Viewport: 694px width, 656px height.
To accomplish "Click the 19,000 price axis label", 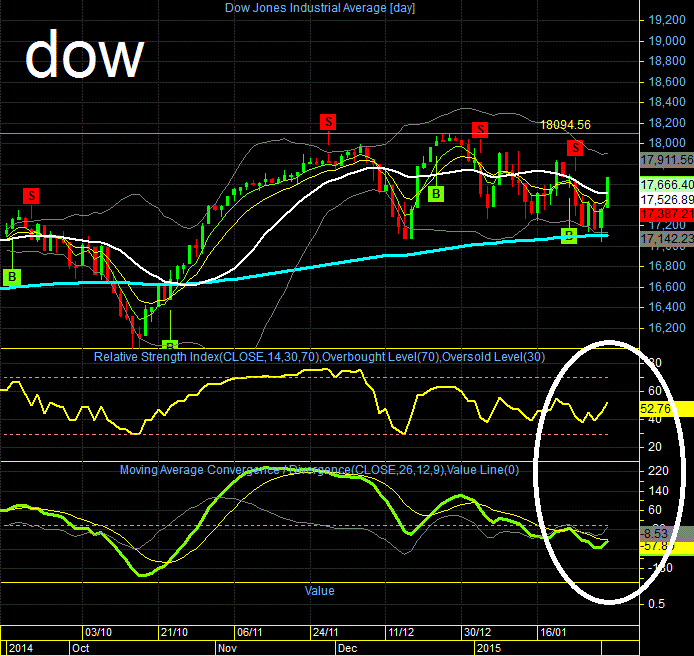I will point(667,41).
